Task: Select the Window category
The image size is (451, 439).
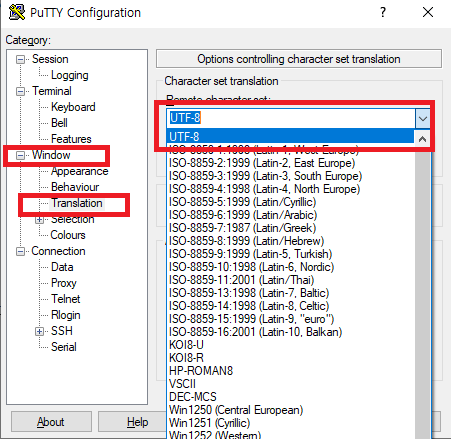Action: (51, 155)
